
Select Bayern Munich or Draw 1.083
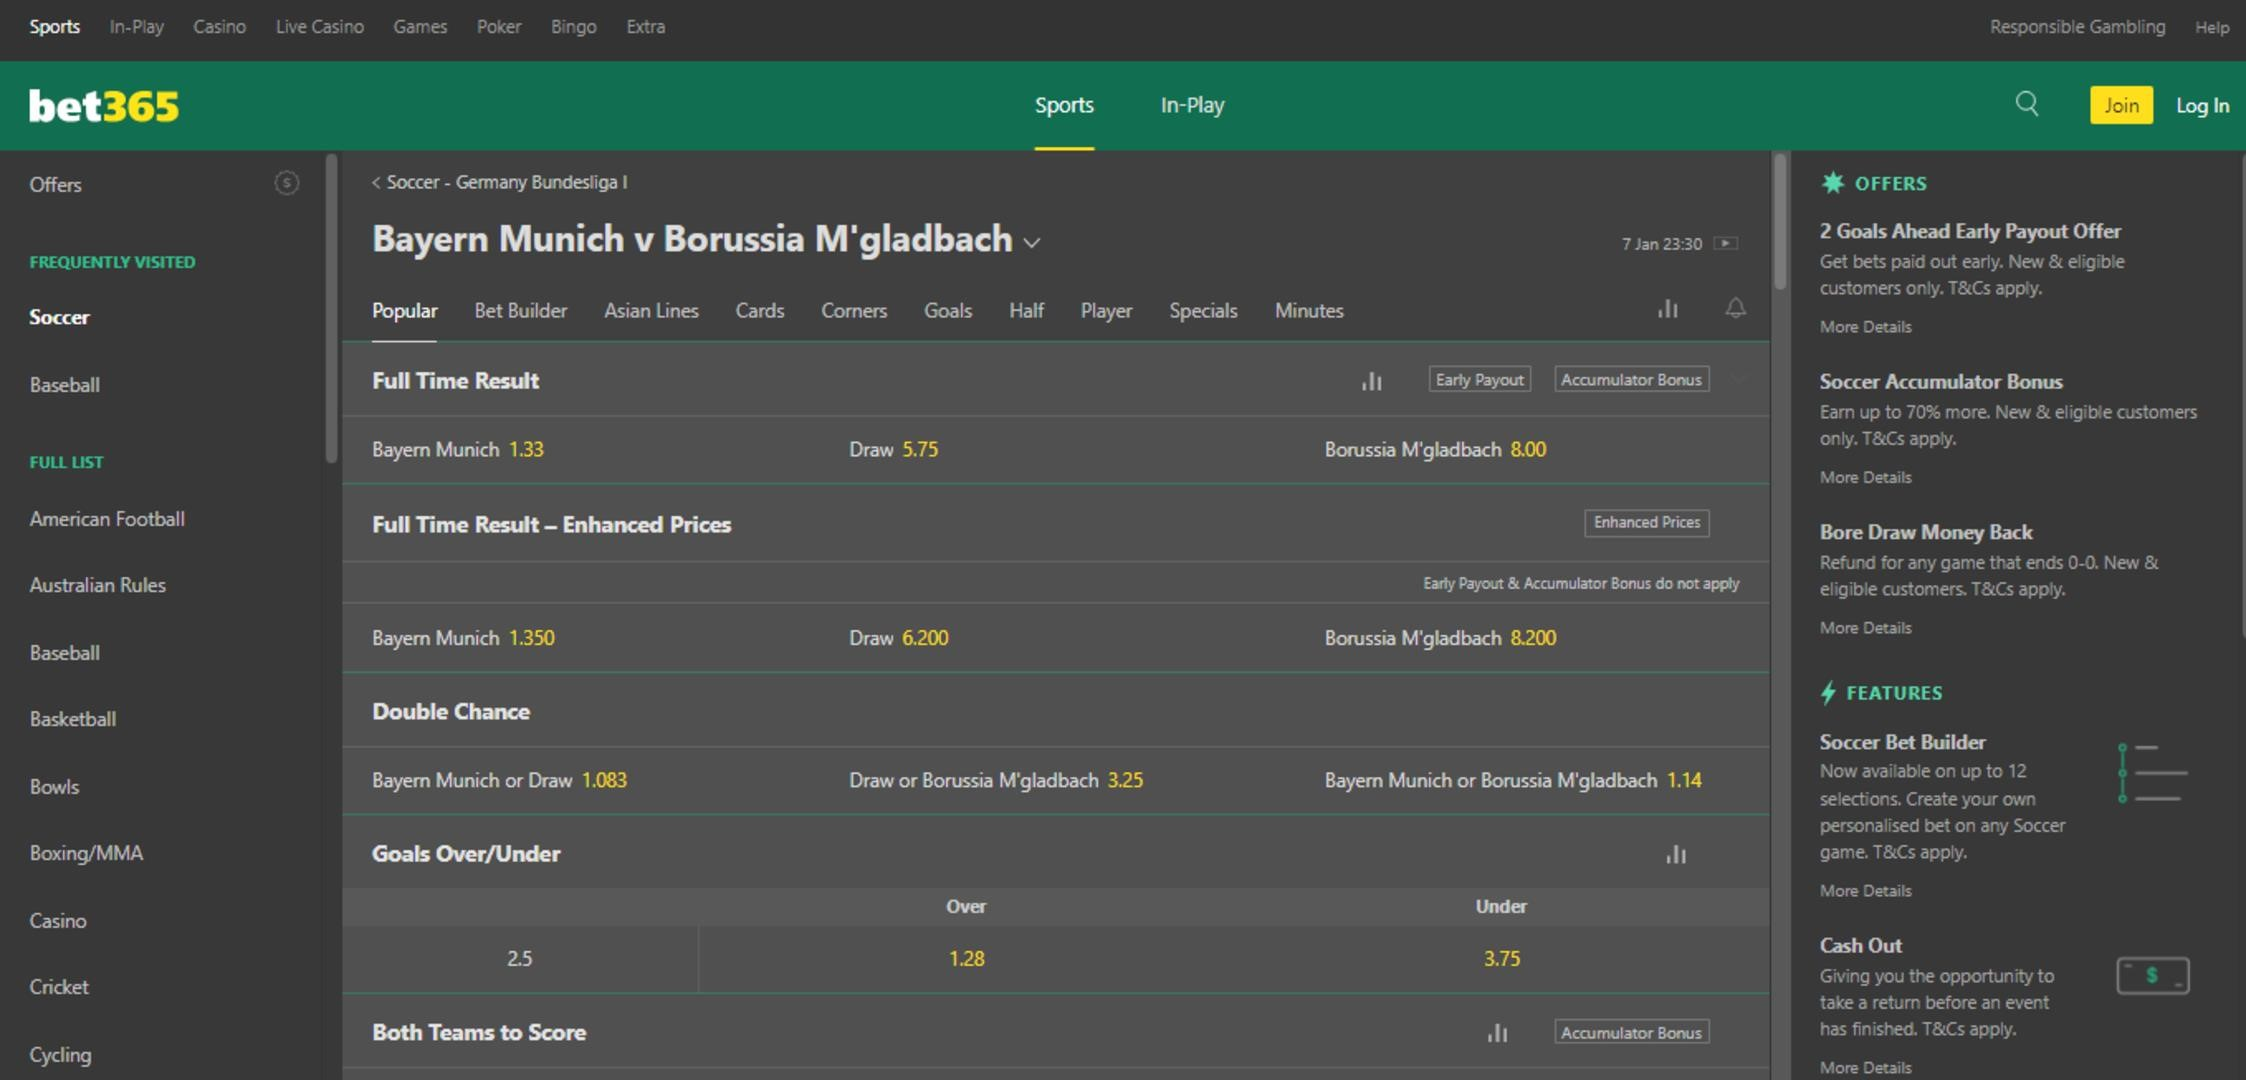[580, 780]
